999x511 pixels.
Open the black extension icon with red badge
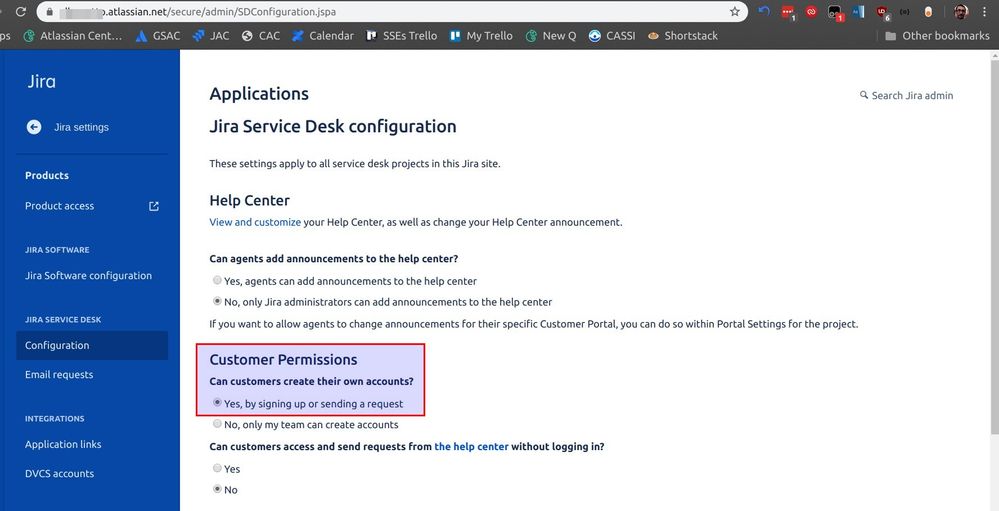(835, 12)
